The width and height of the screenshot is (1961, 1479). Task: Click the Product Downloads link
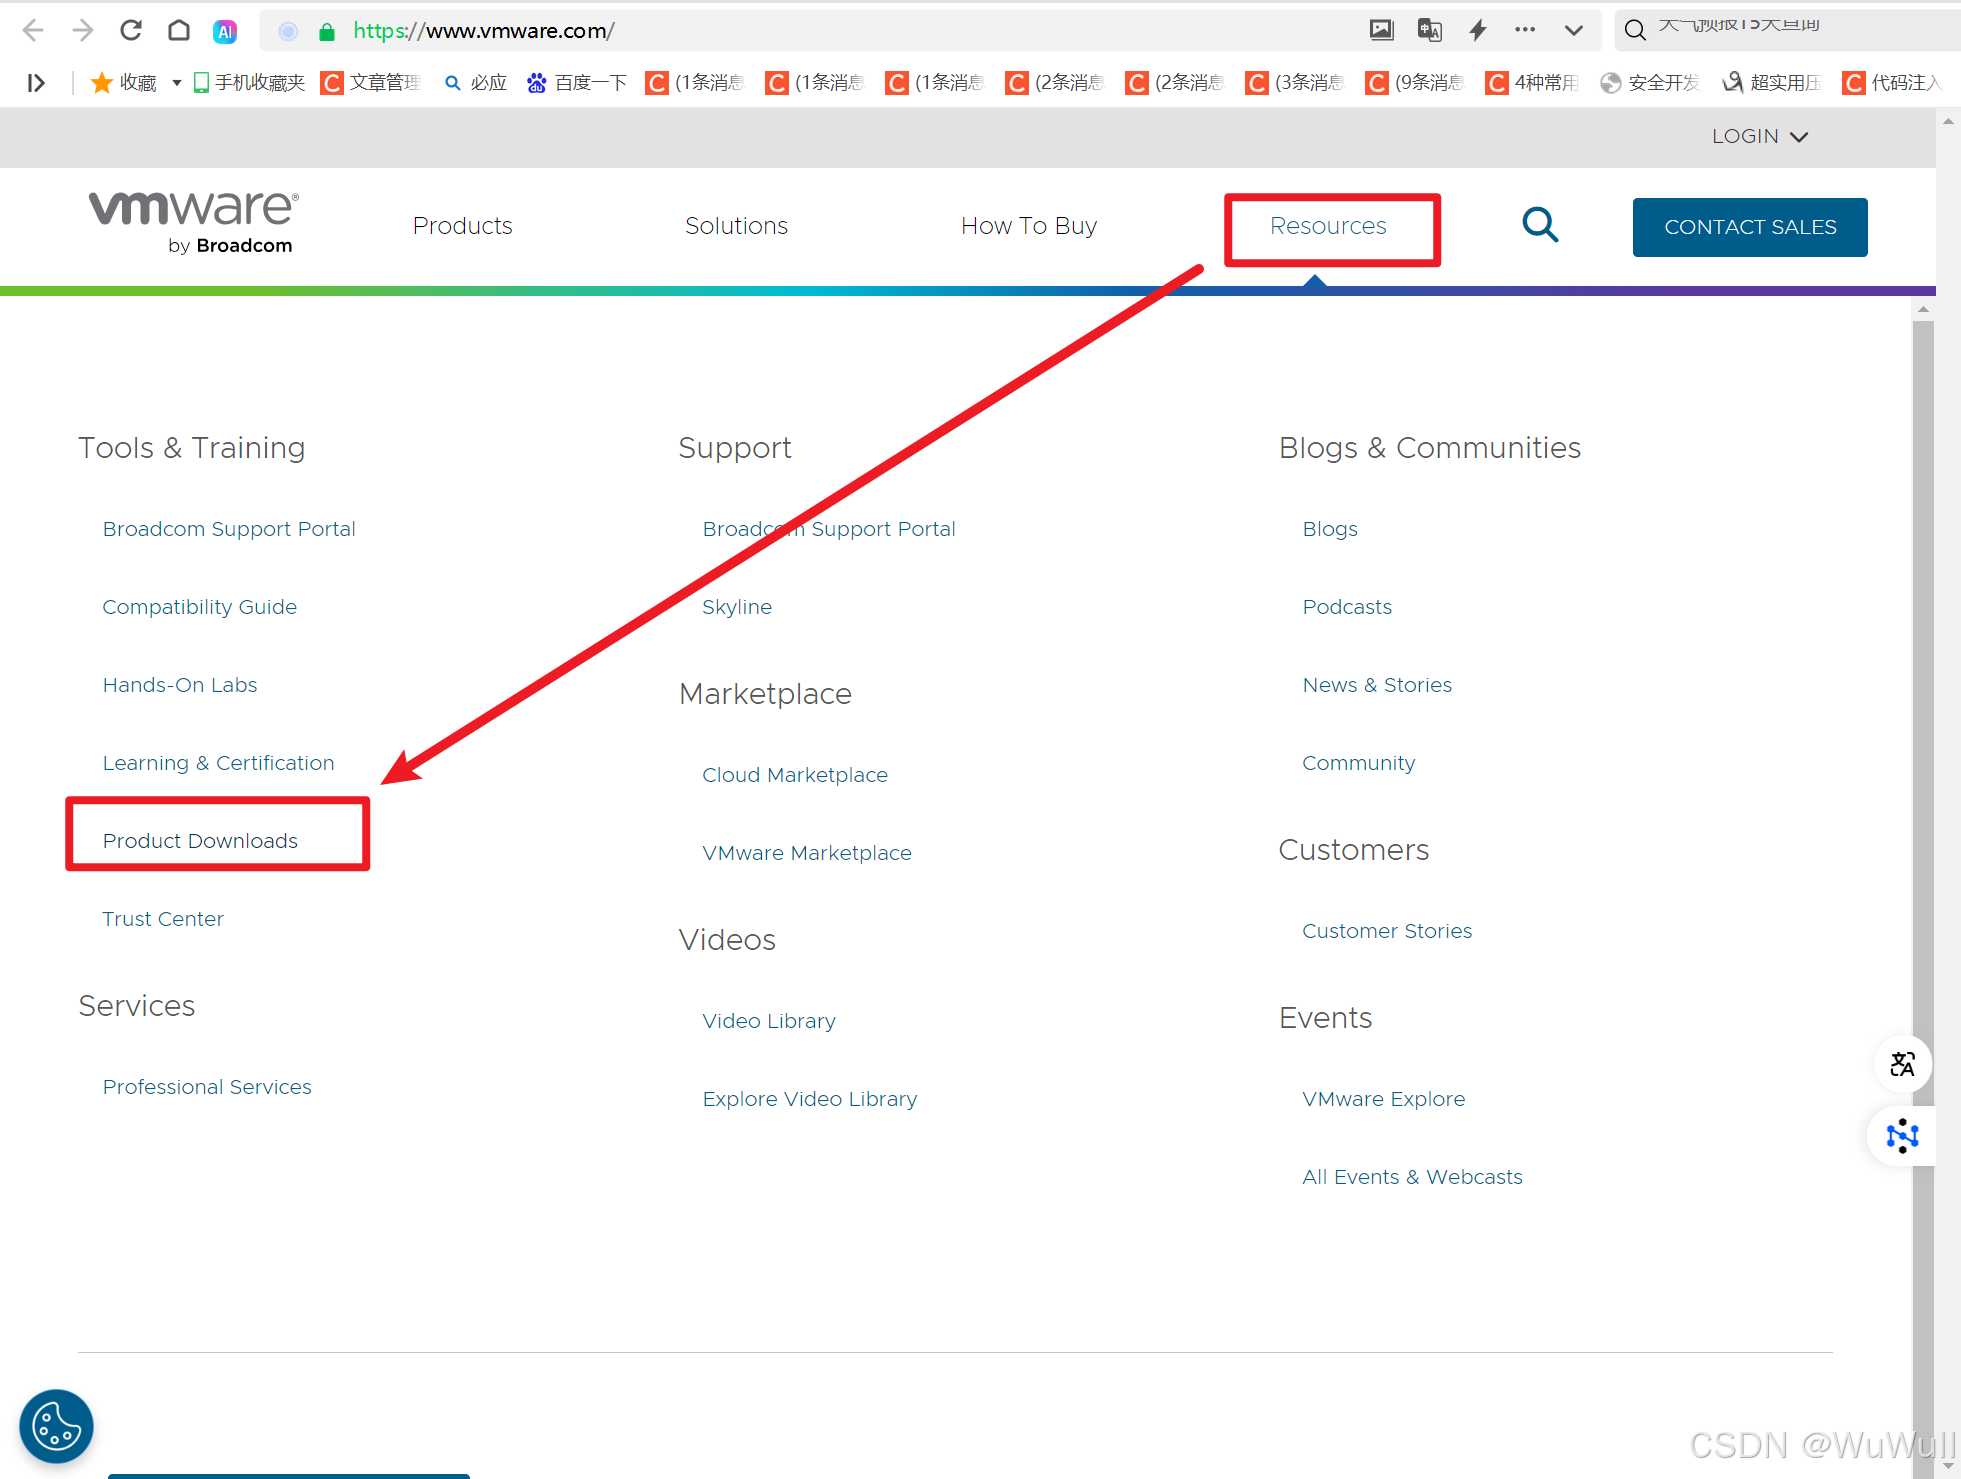coord(200,841)
